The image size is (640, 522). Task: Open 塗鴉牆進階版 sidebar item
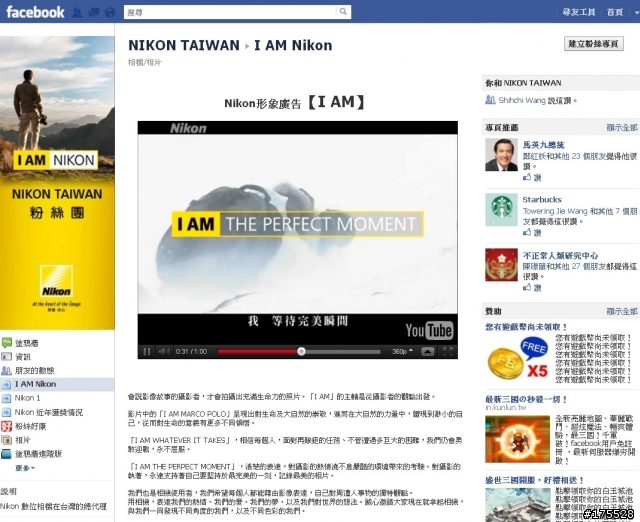point(38,453)
